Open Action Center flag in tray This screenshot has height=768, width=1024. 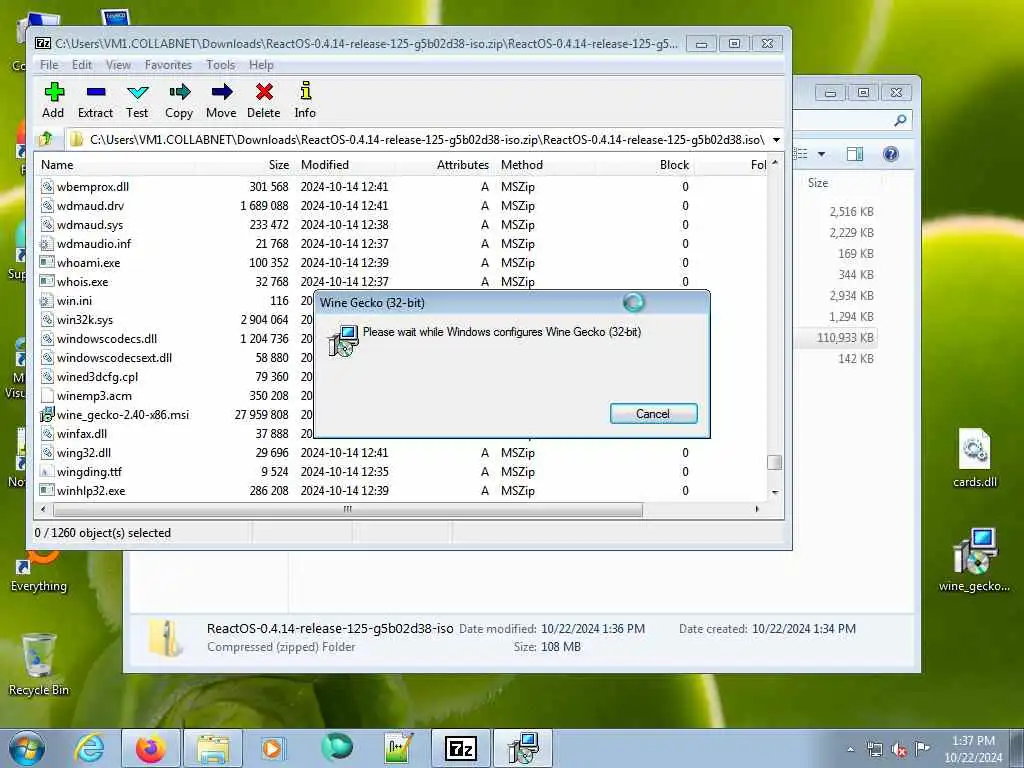pos(922,748)
